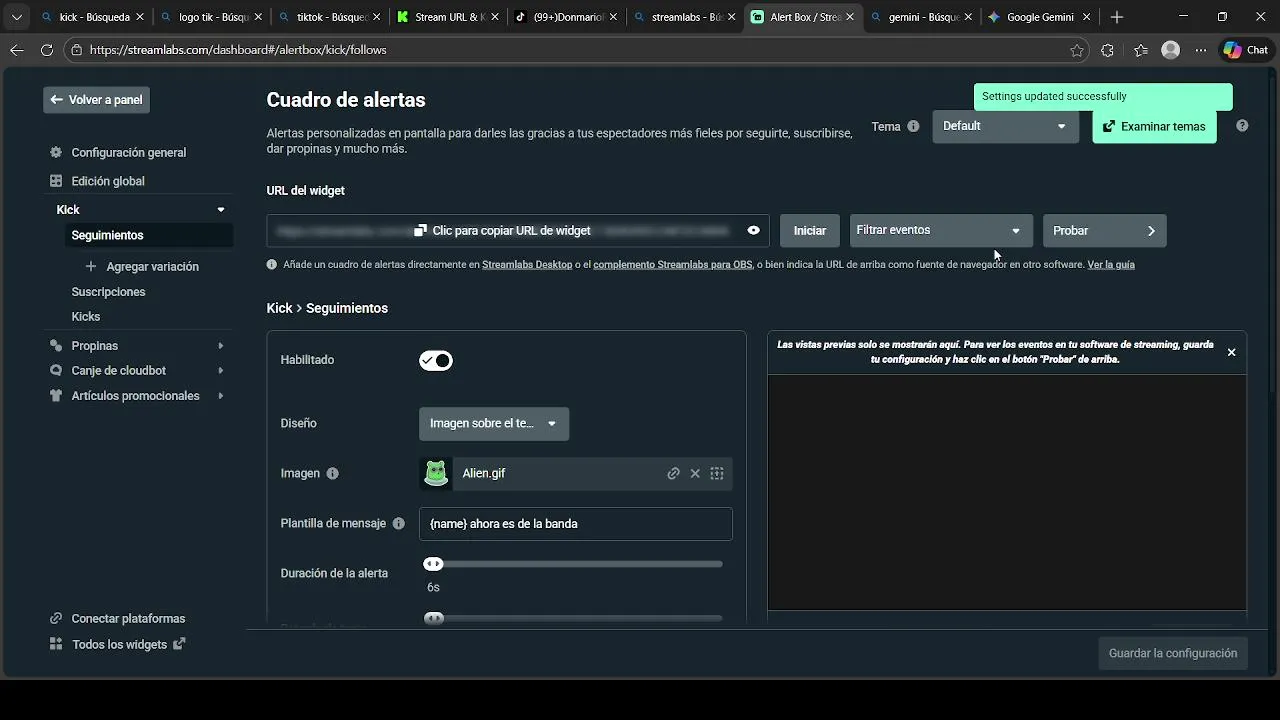Click the Propinas puzzle icon
The image size is (1280, 720).
point(56,346)
